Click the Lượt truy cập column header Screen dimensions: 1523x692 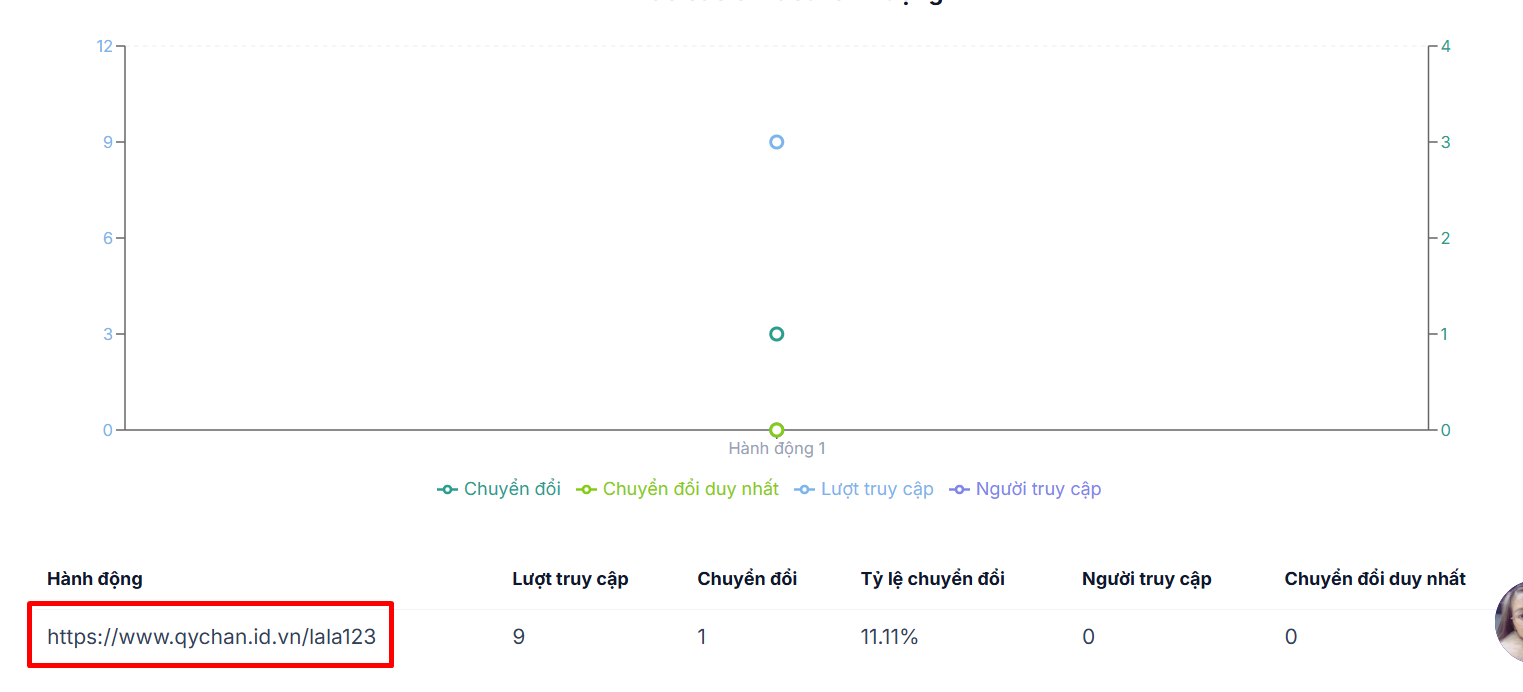coord(570,579)
